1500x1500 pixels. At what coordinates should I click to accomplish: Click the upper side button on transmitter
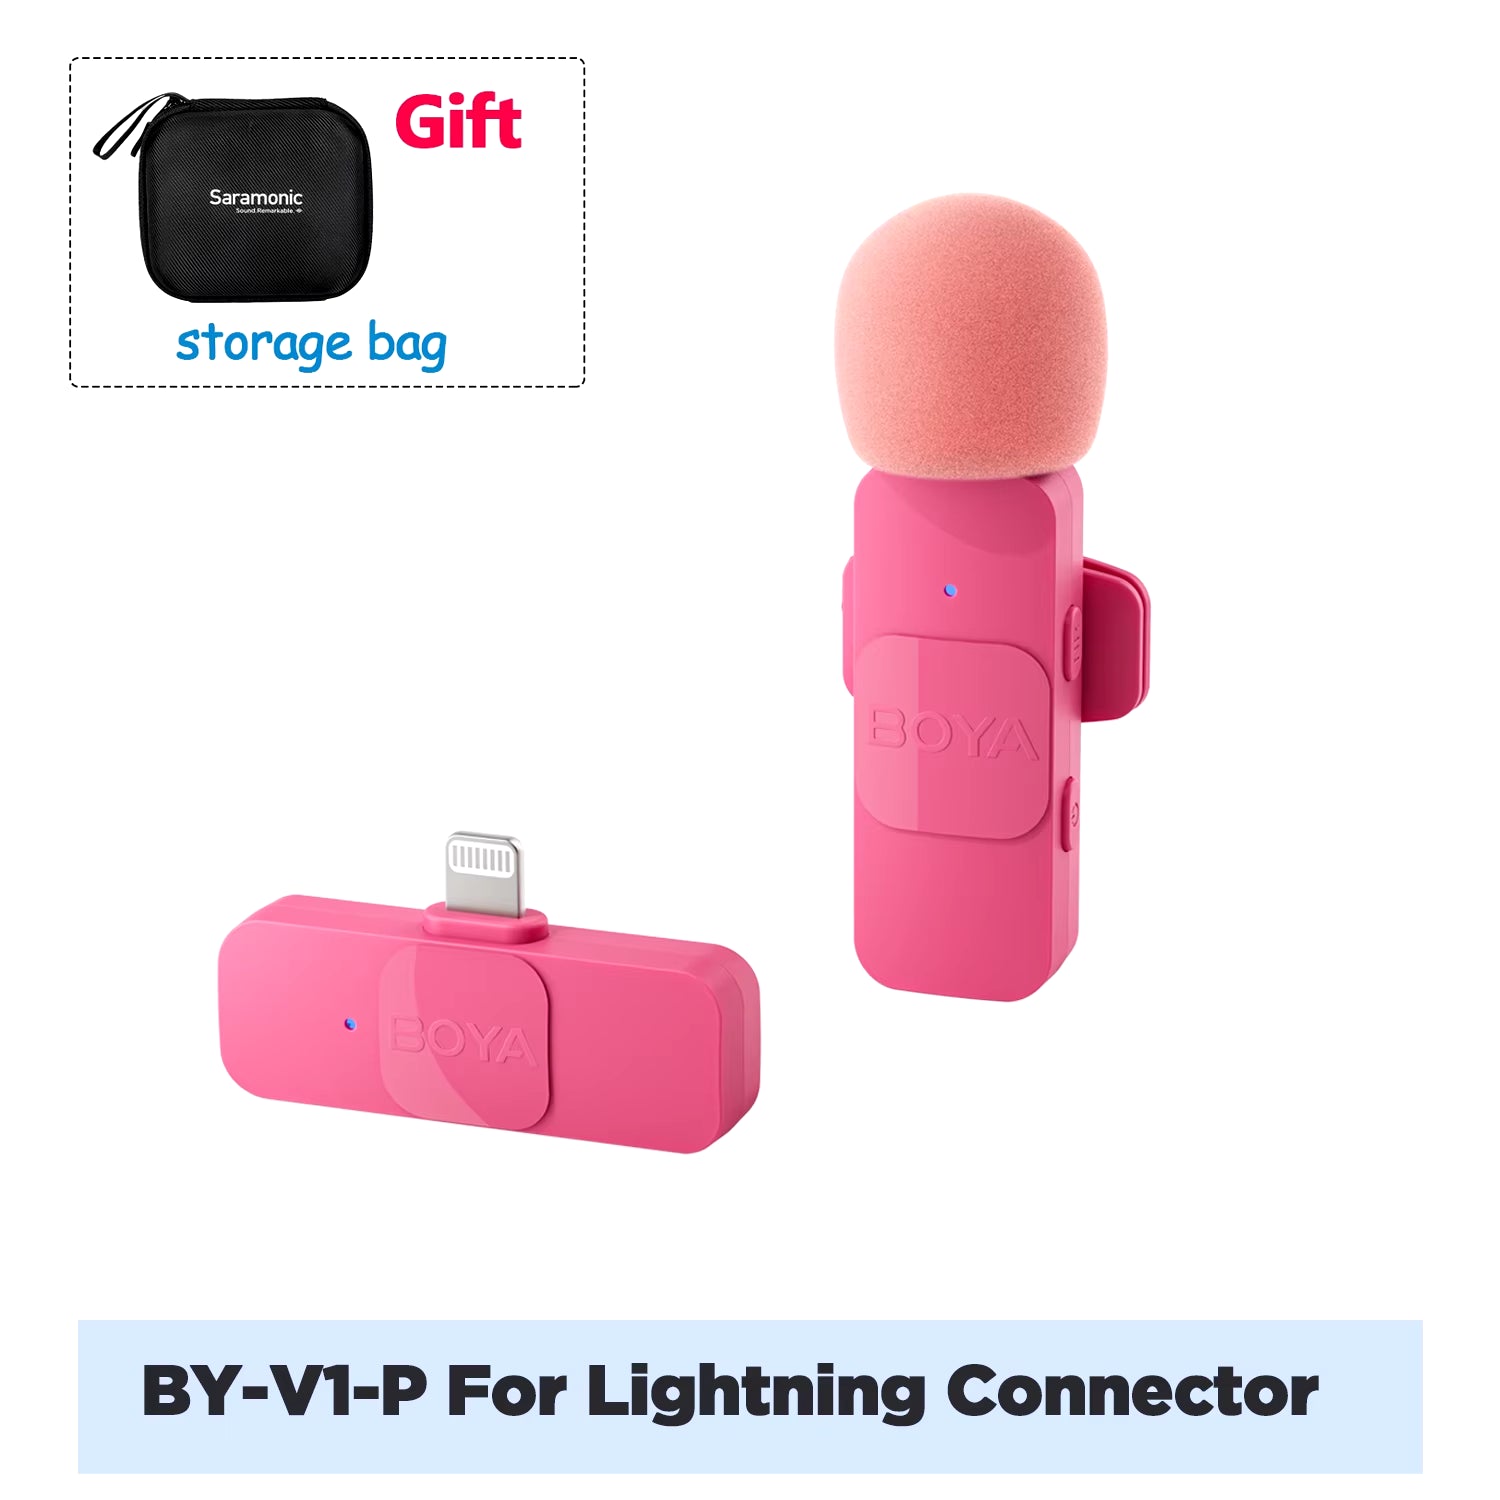point(1073,642)
